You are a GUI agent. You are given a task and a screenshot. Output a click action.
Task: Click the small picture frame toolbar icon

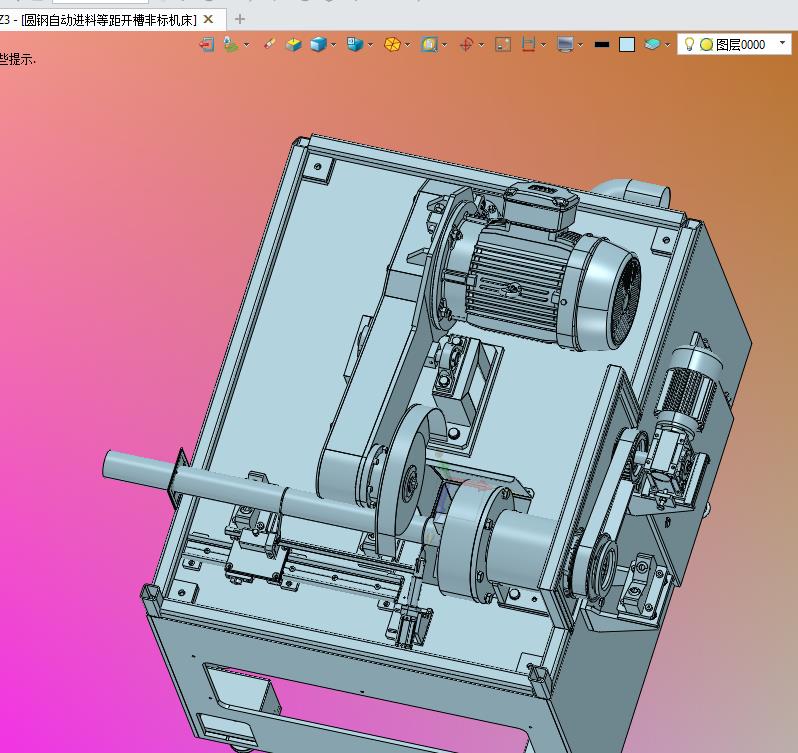point(503,44)
